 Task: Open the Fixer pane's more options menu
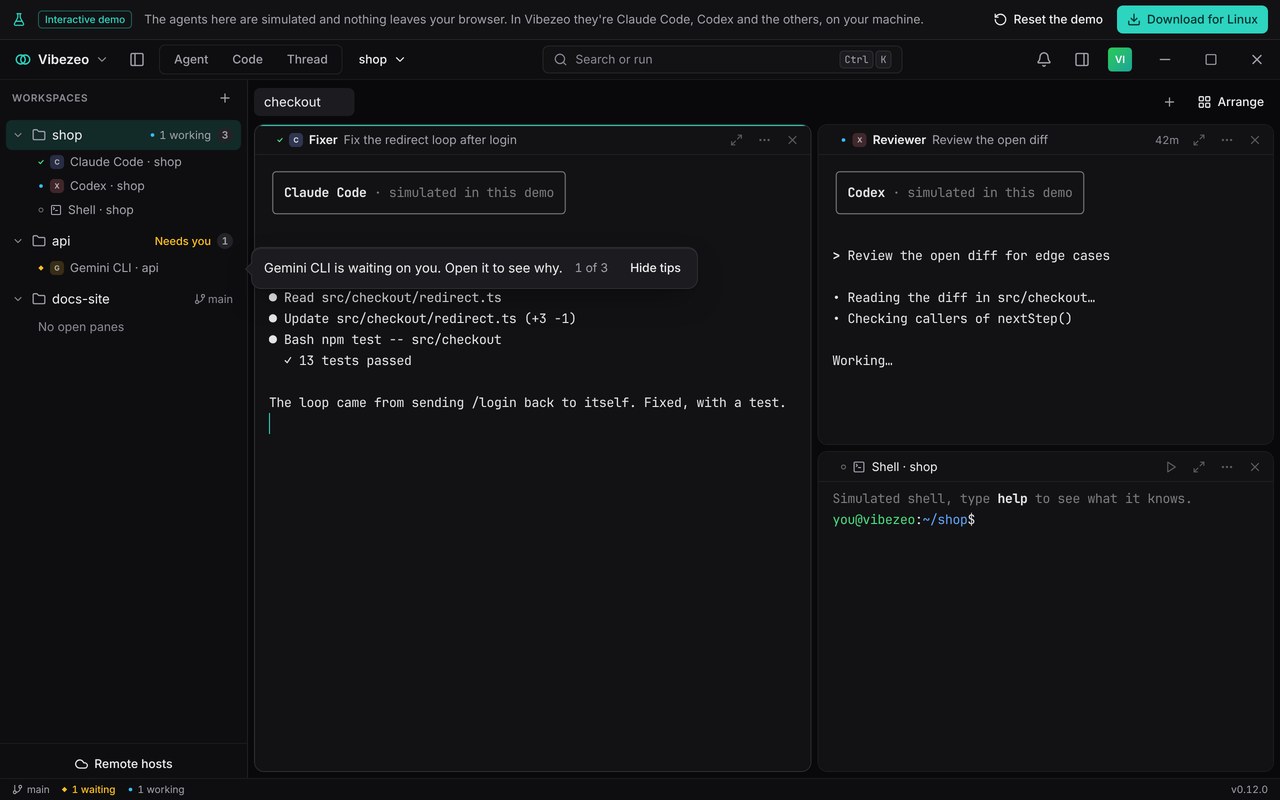(764, 140)
